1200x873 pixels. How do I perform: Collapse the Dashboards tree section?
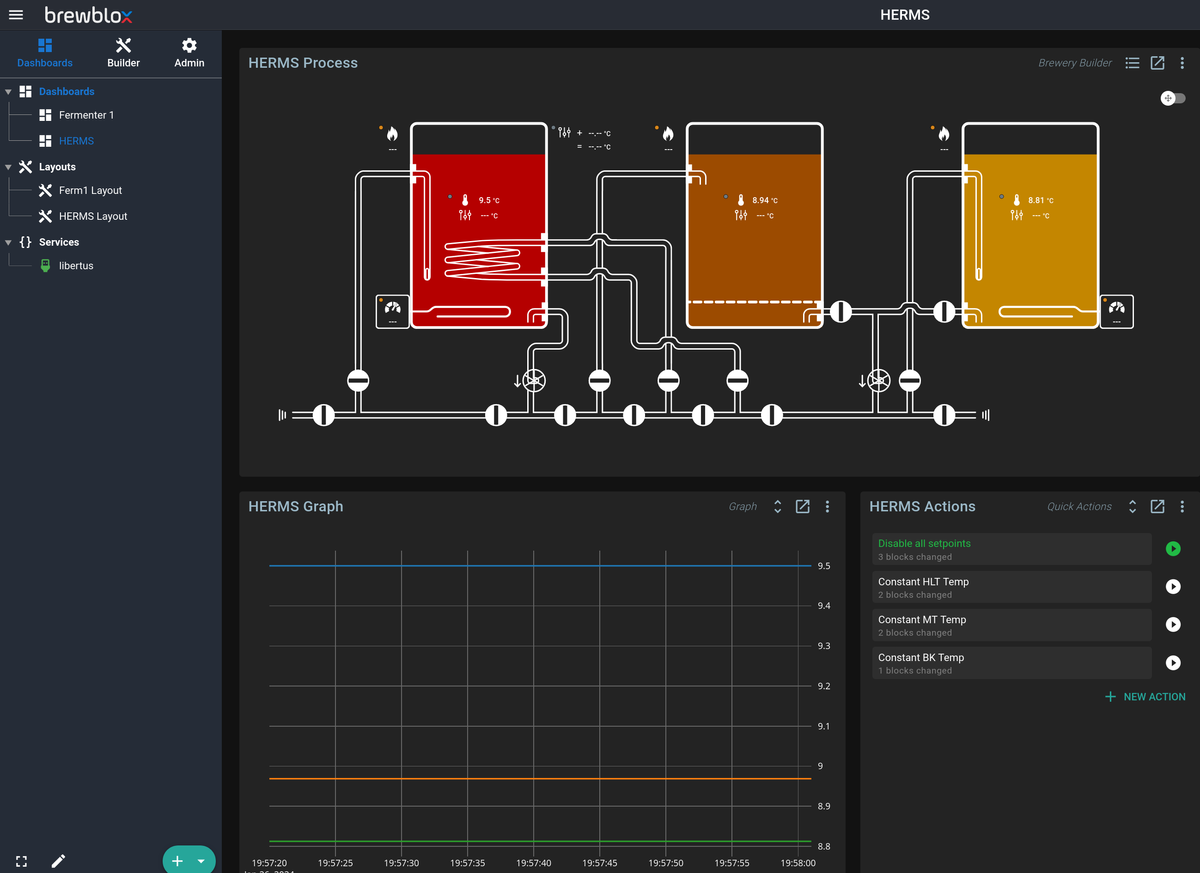[9, 92]
